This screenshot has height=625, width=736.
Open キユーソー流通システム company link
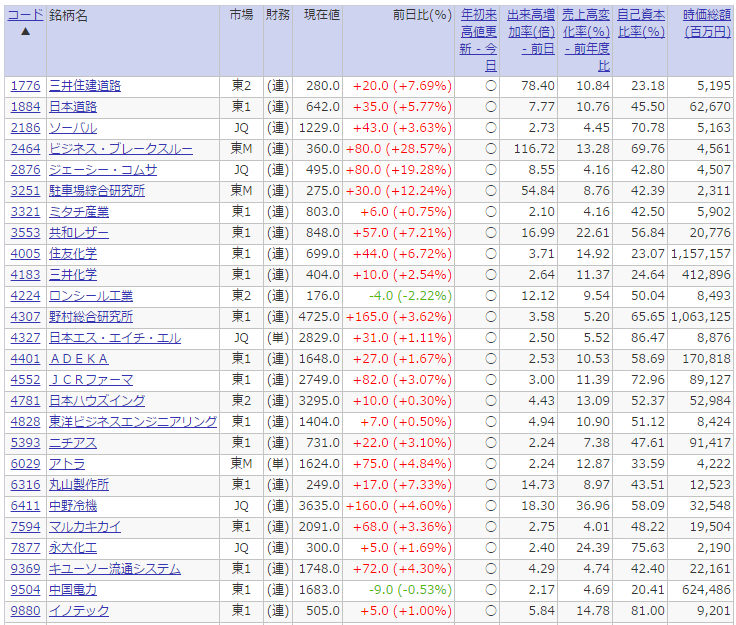coord(115,569)
